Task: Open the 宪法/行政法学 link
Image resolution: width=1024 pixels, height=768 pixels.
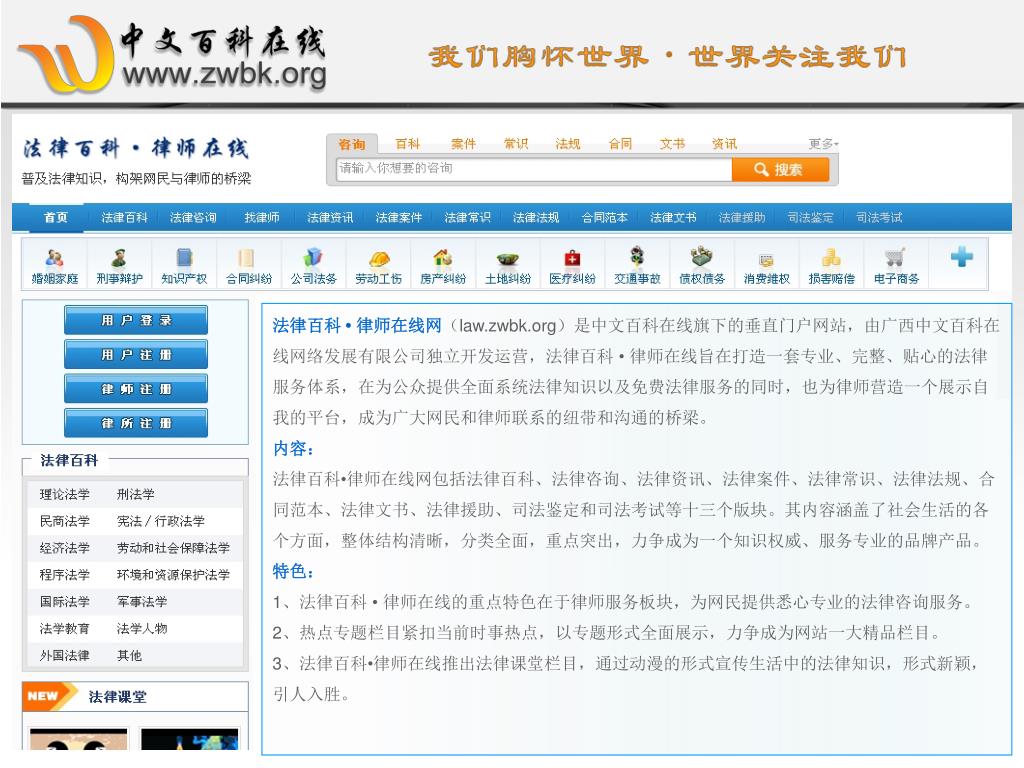Action: coord(161,521)
